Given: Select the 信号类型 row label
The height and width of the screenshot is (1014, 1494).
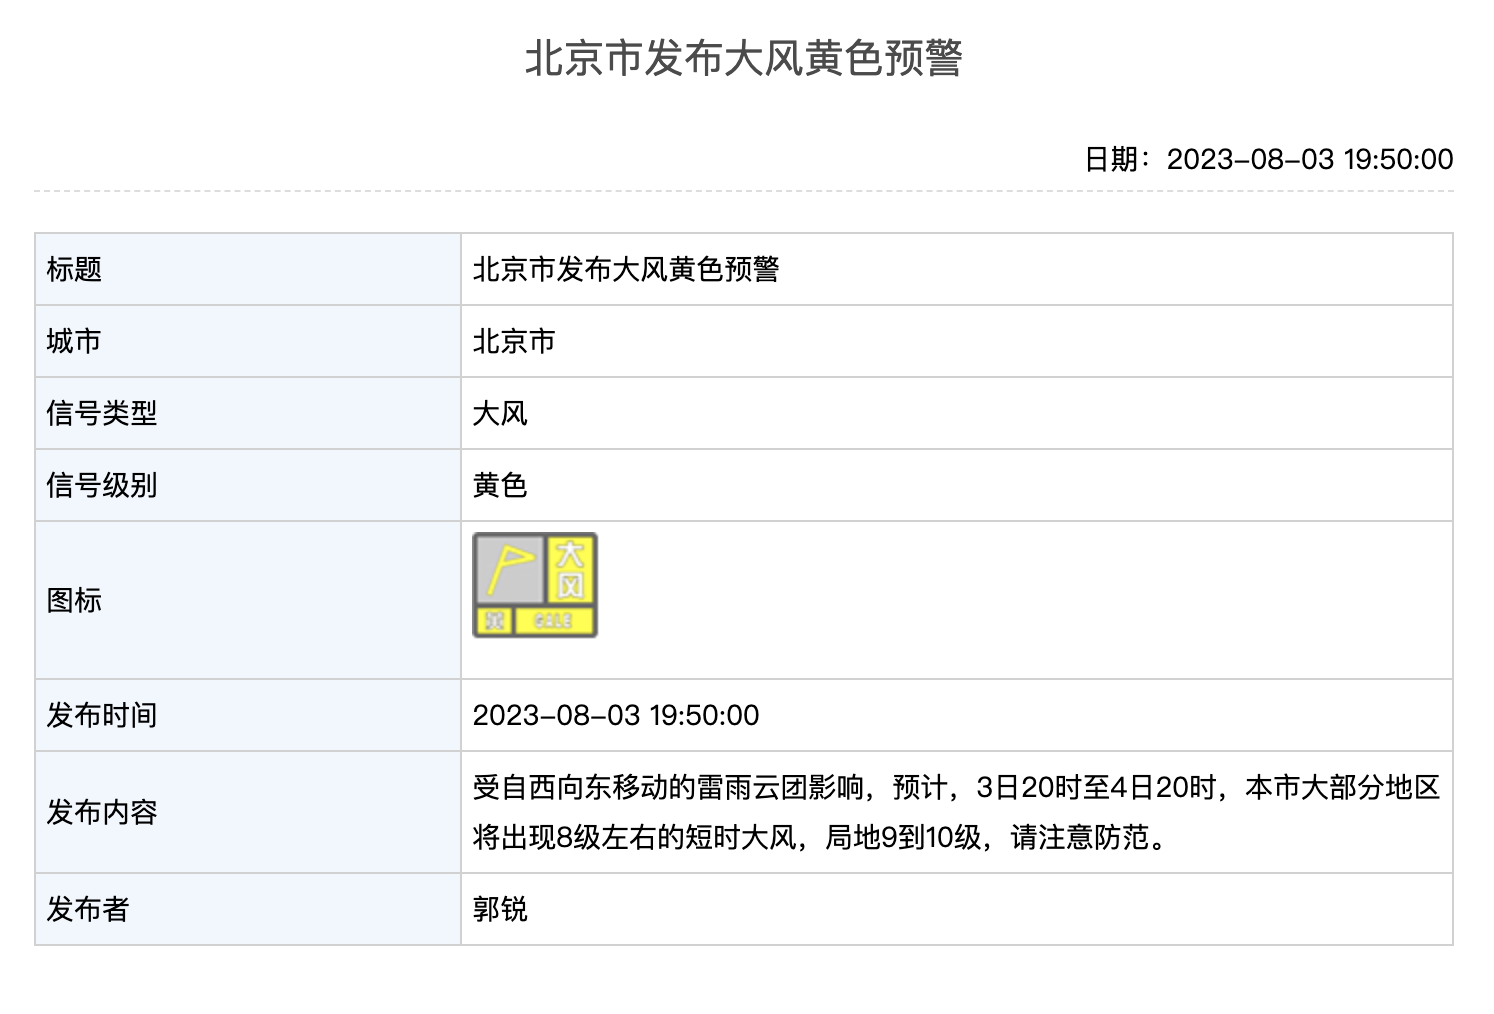Looking at the screenshot, I should (x=102, y=413).
